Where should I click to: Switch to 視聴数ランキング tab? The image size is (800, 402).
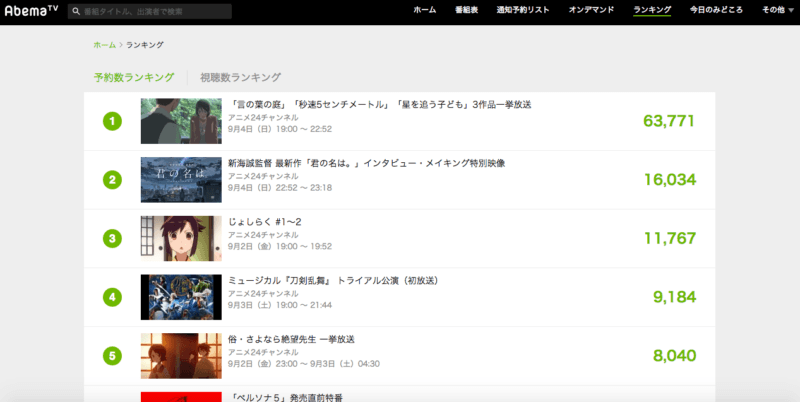(x=240, y=77)
